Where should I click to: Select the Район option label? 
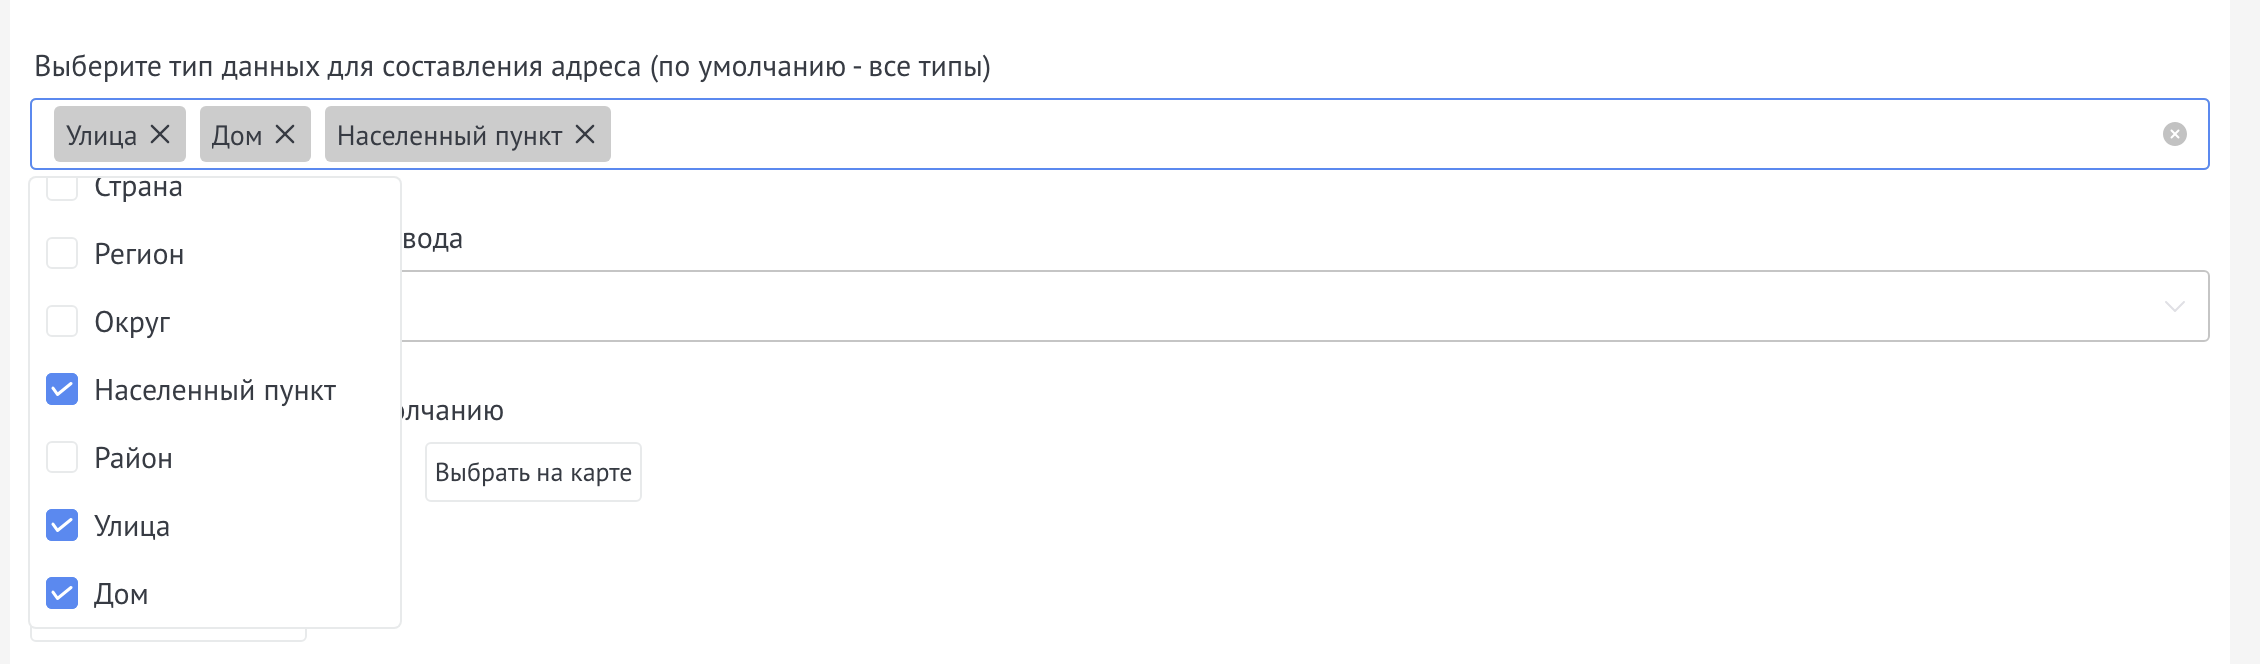point(133,458)
